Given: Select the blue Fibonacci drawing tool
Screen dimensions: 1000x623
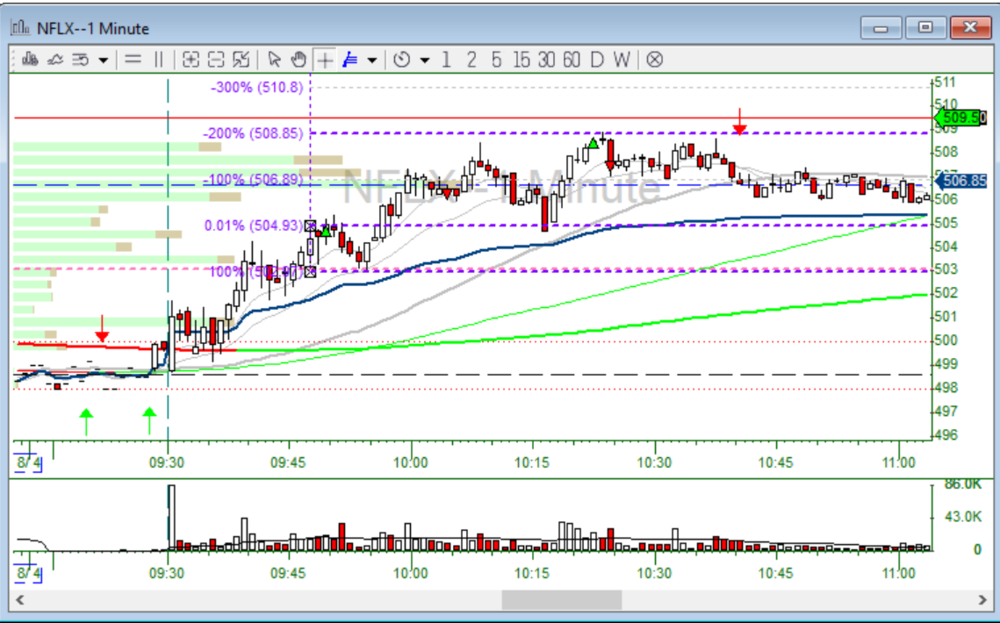Looking at the screenshot, I should (350, 60).
